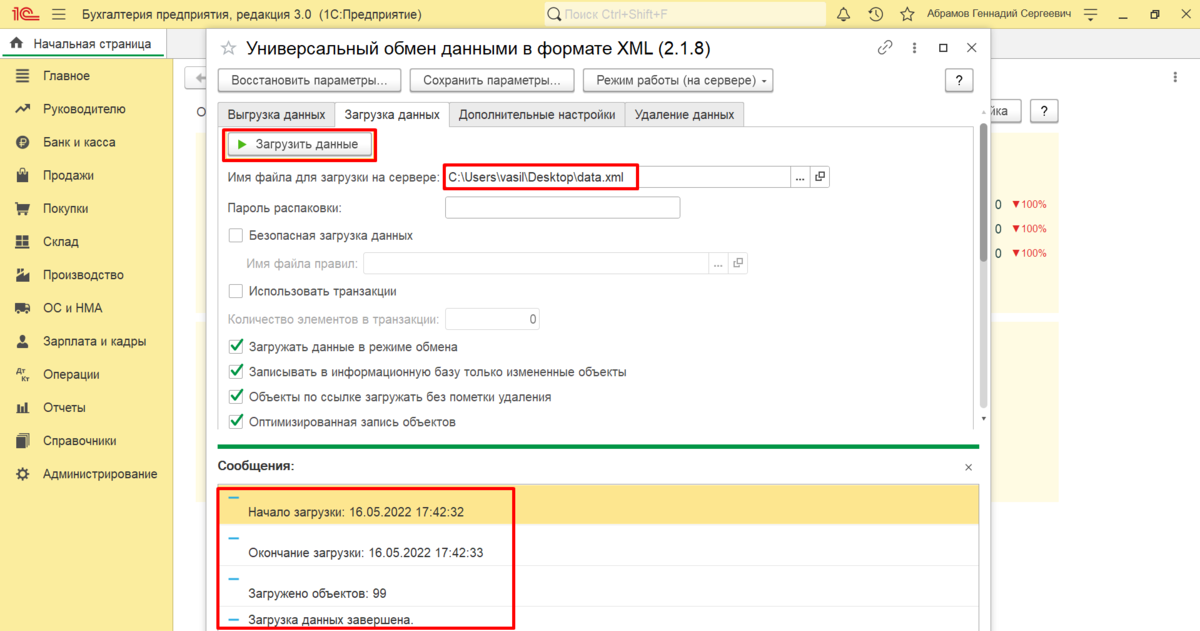Open Удаление данных tab
This screenshot has height=631, width=1200.
[685, 115]
